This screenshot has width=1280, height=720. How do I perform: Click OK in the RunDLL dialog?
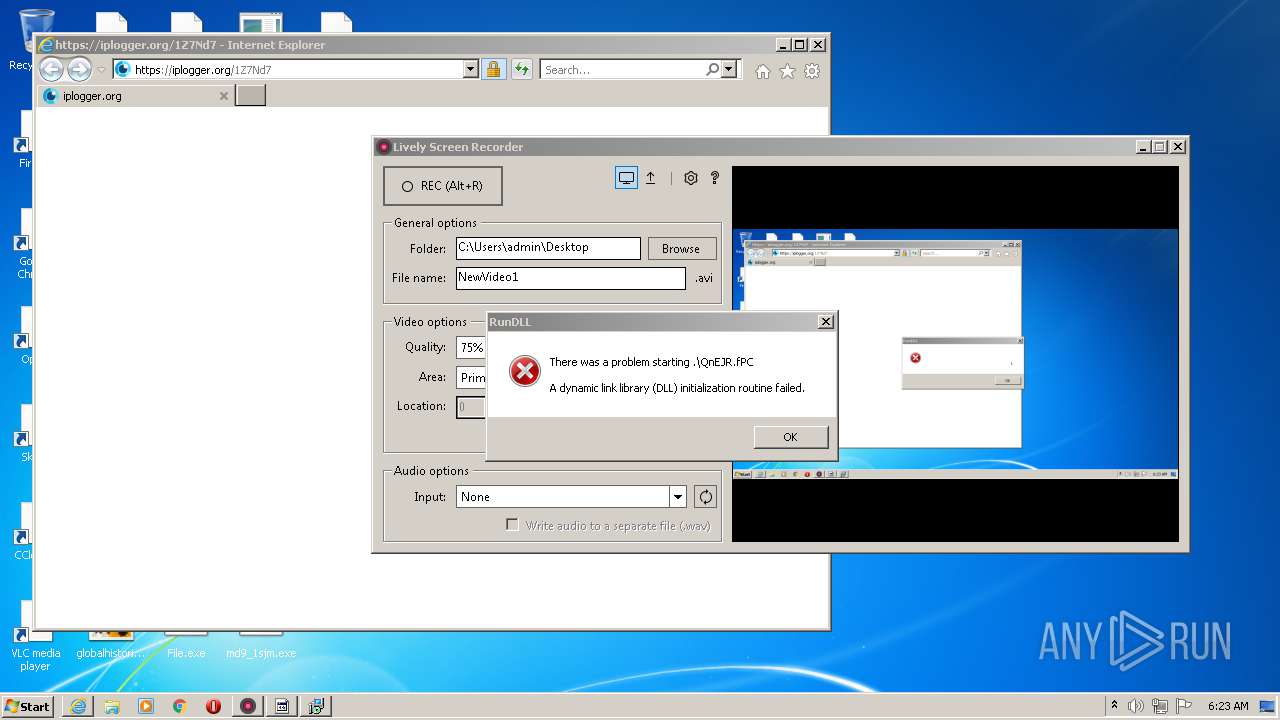point(790,437)
